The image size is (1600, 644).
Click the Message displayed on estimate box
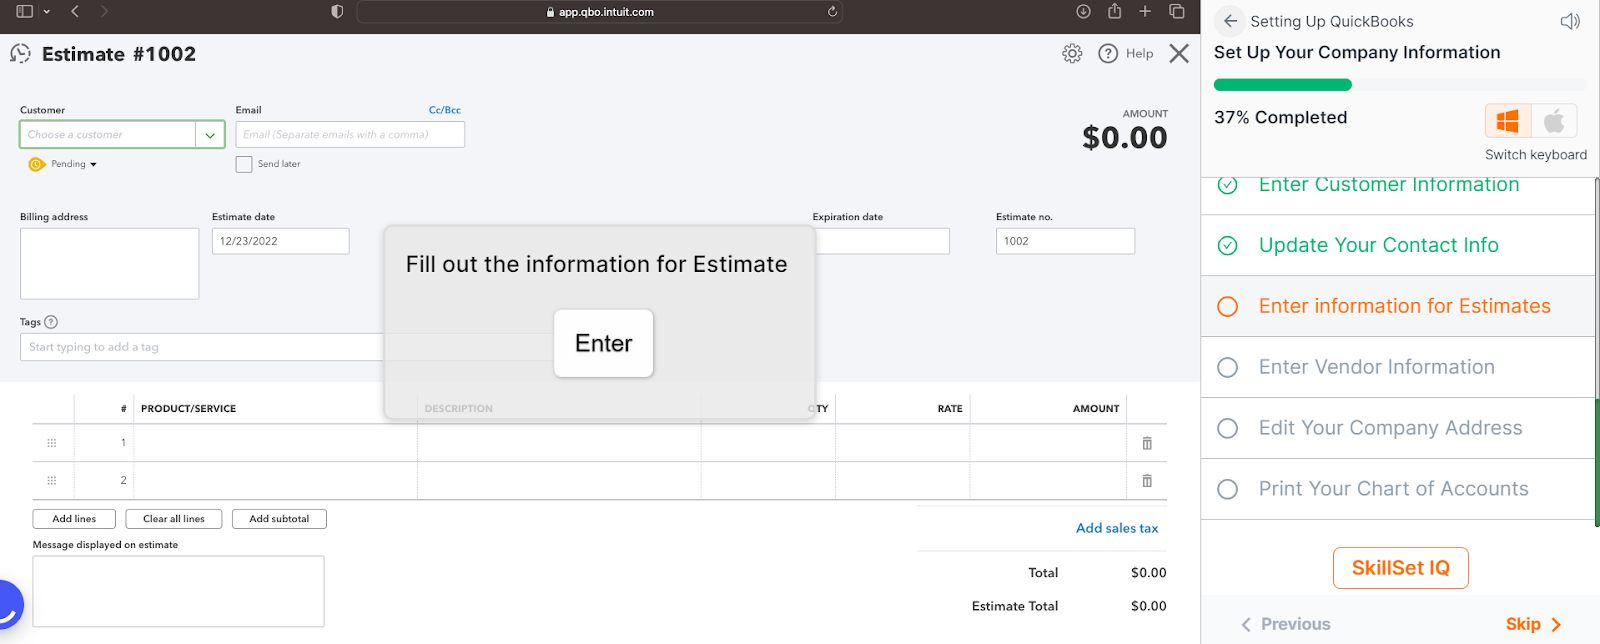[178, 591]
